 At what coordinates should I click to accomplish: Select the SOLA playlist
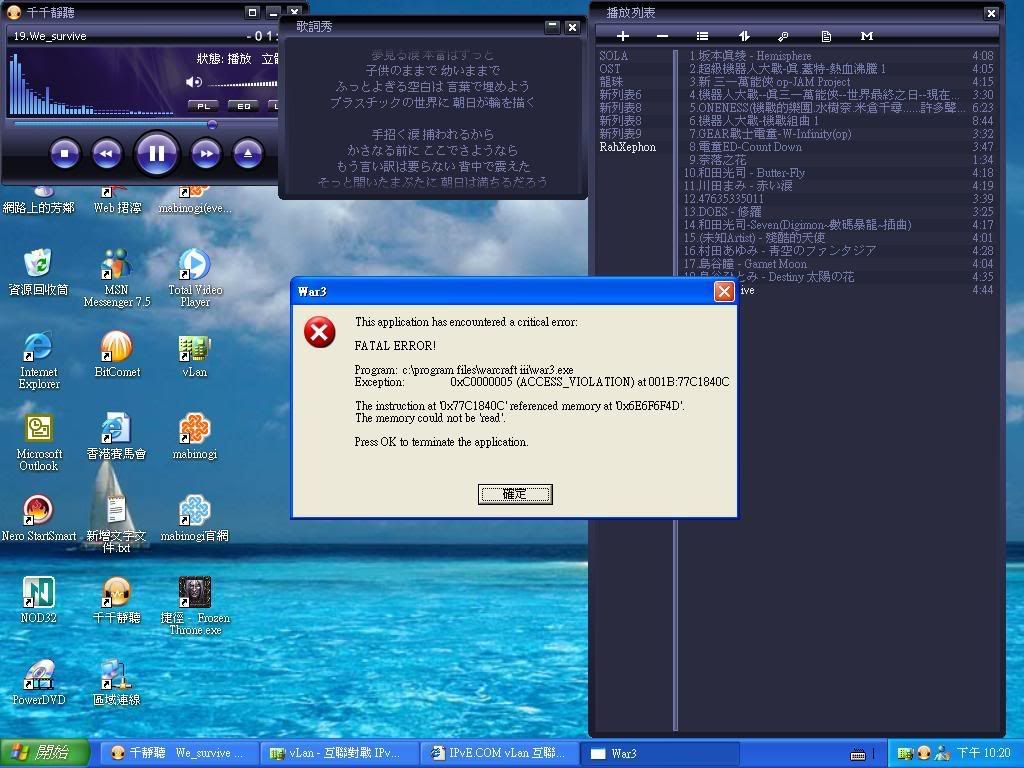614,56
